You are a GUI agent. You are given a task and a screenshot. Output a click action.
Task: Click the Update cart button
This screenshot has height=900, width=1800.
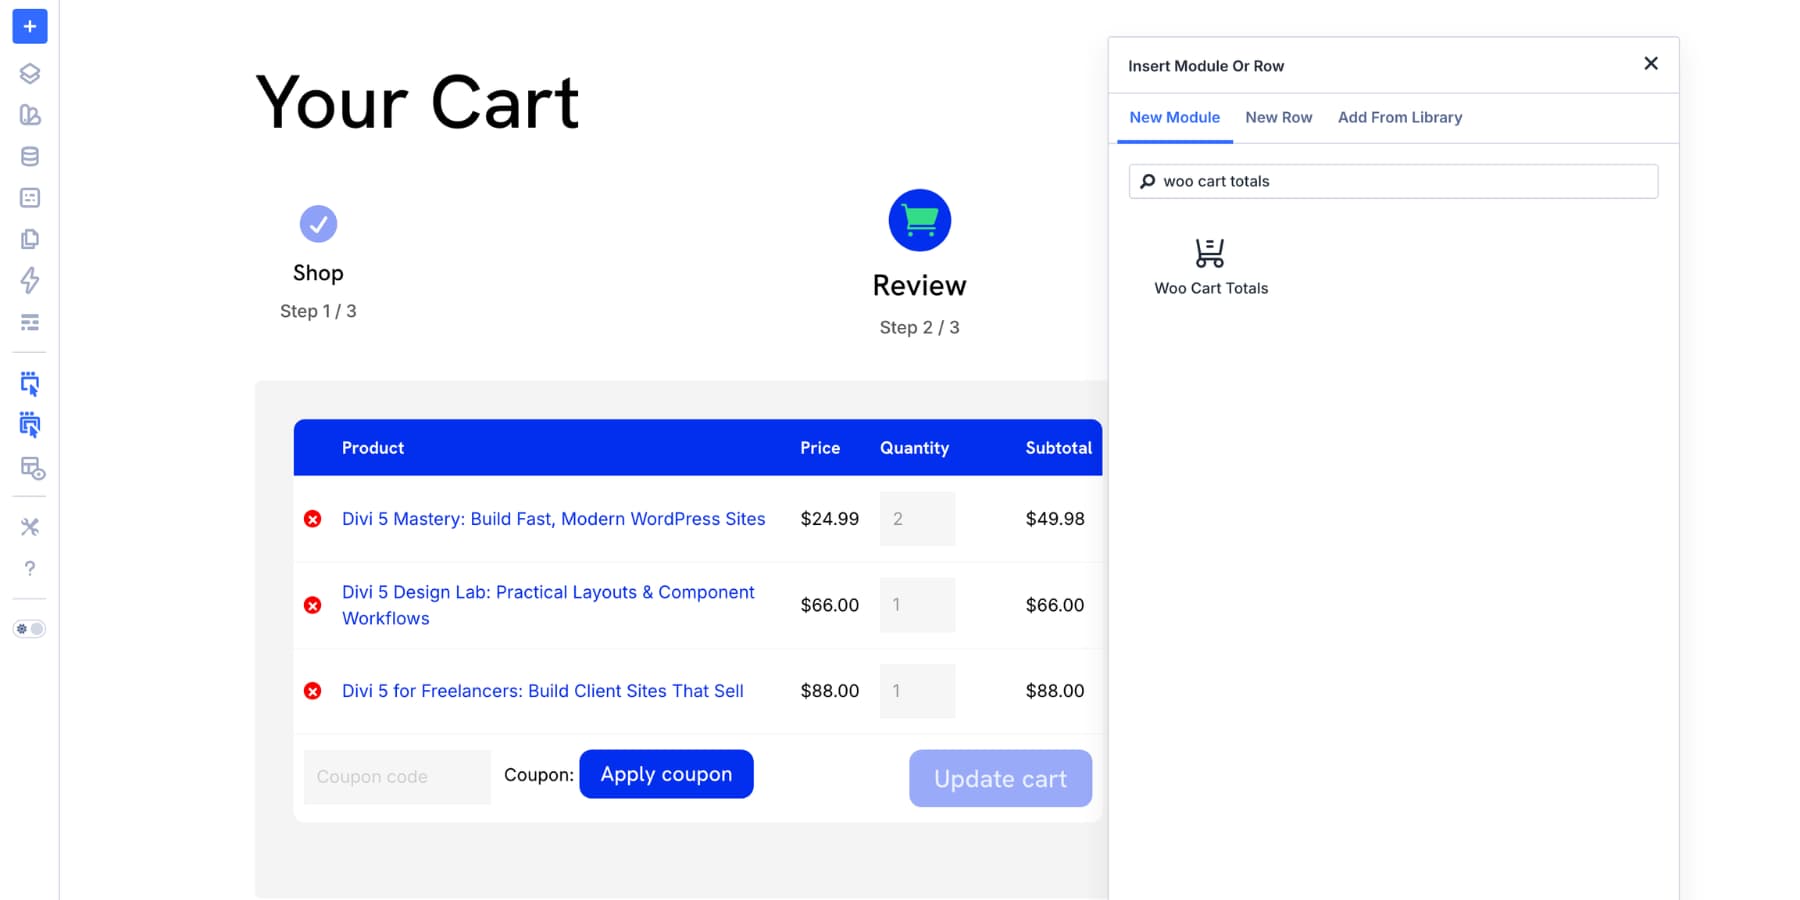click(1000, 778)
